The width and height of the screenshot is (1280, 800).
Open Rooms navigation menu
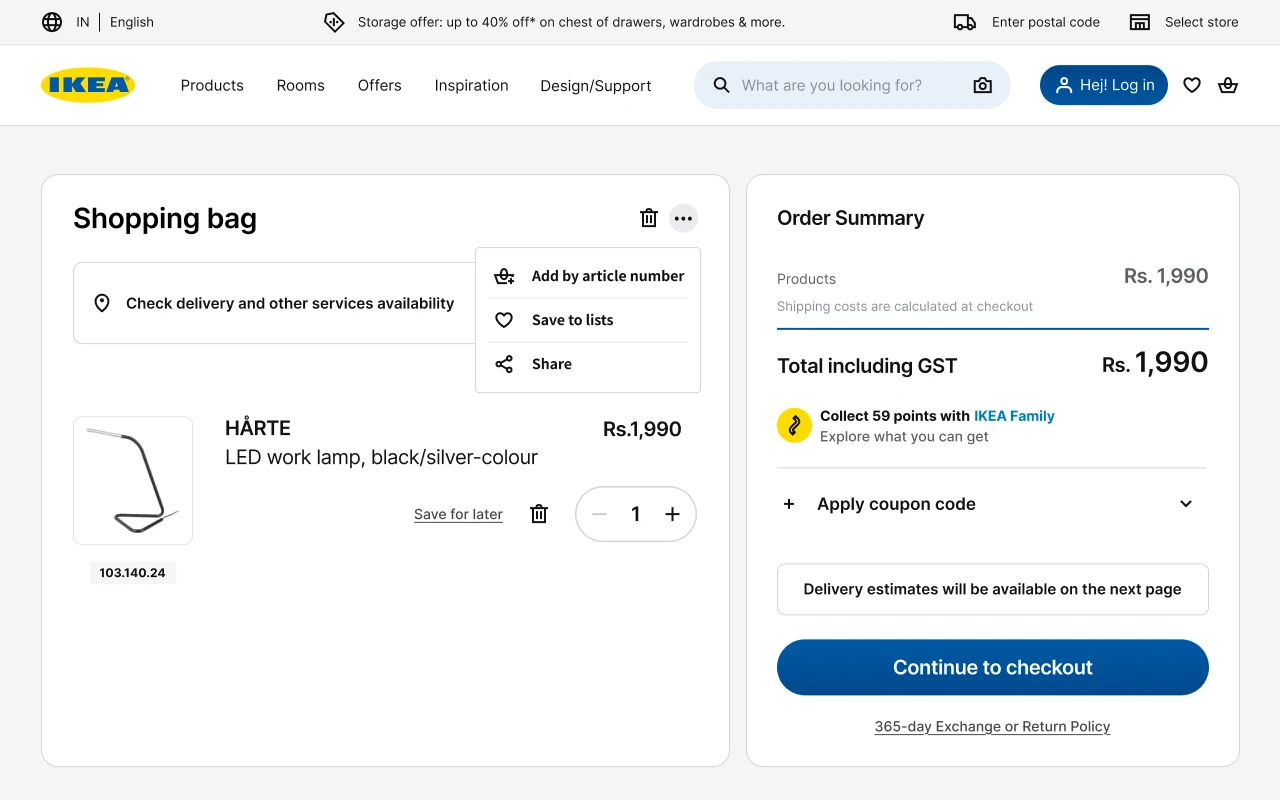pyautogui.click(x=301, y=86)
